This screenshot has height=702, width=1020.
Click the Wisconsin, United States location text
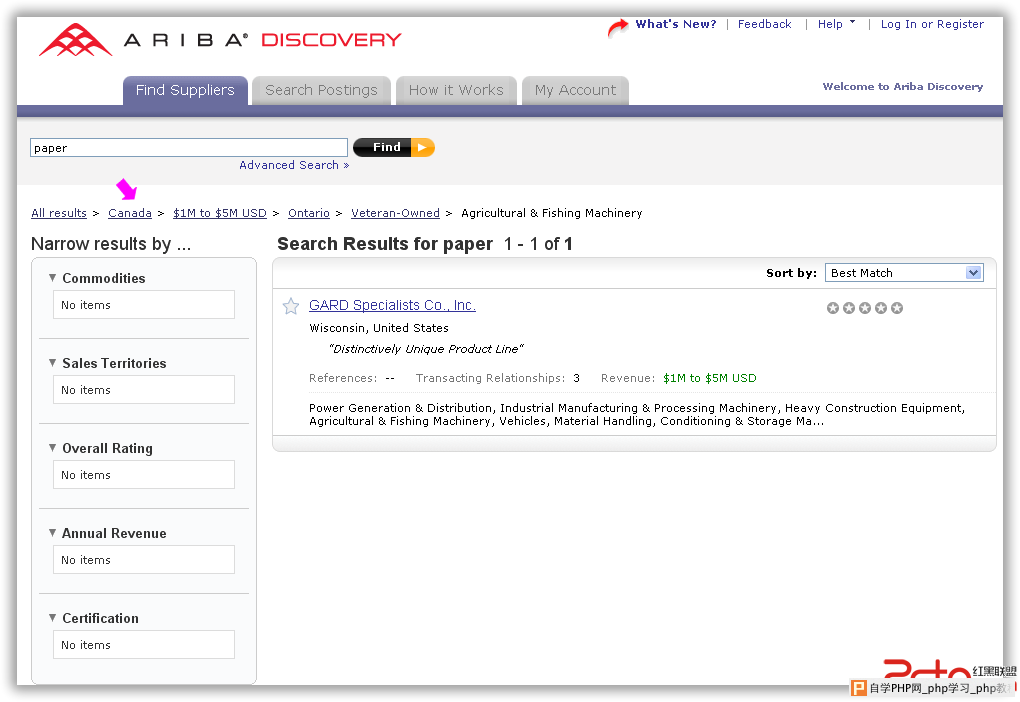(x=379, y=328)
